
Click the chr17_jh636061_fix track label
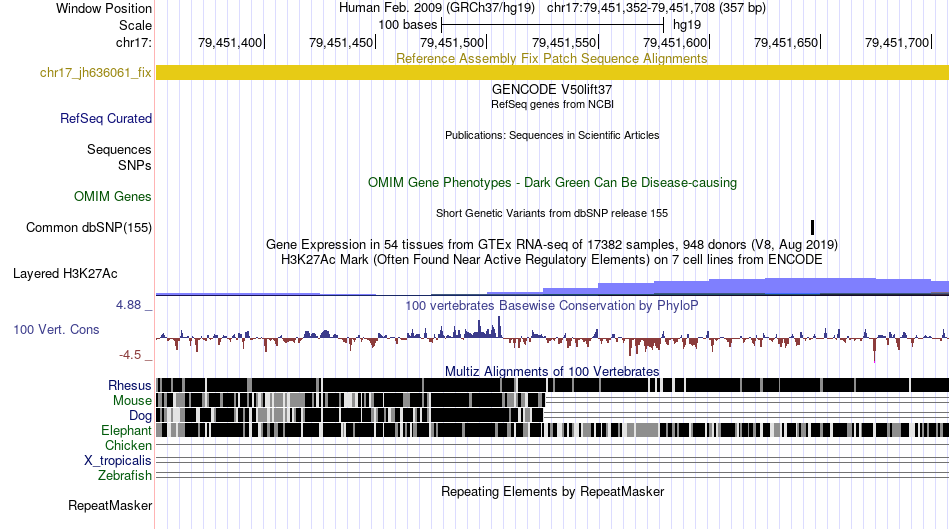pyautogui.click(x=95, y=73)
